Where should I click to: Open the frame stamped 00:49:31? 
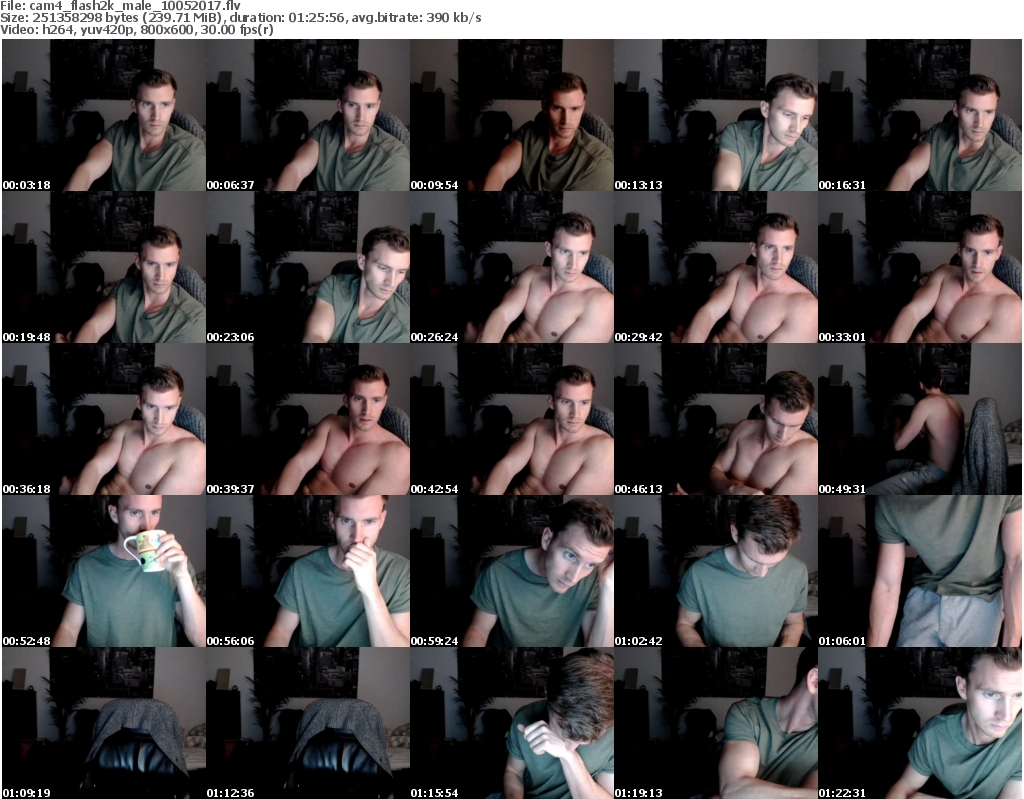click(920, 419)
